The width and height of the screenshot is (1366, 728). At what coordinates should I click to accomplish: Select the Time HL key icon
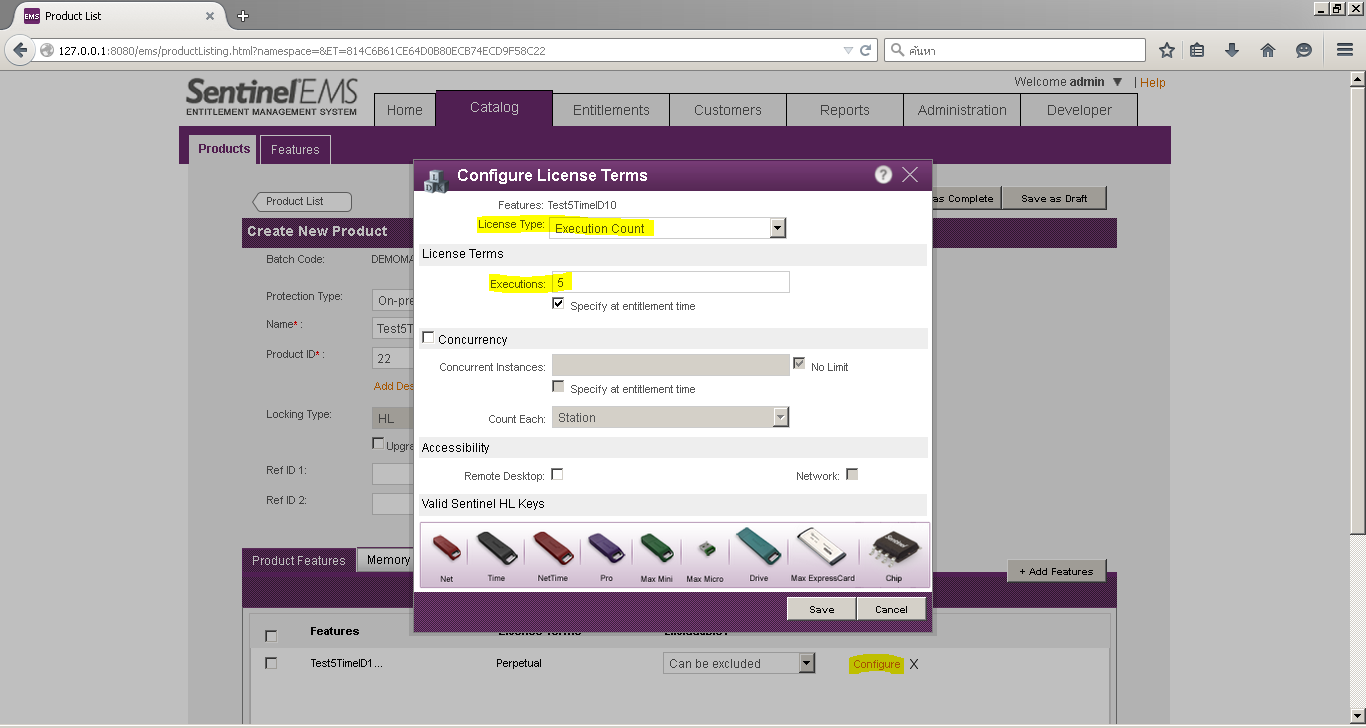497,548
